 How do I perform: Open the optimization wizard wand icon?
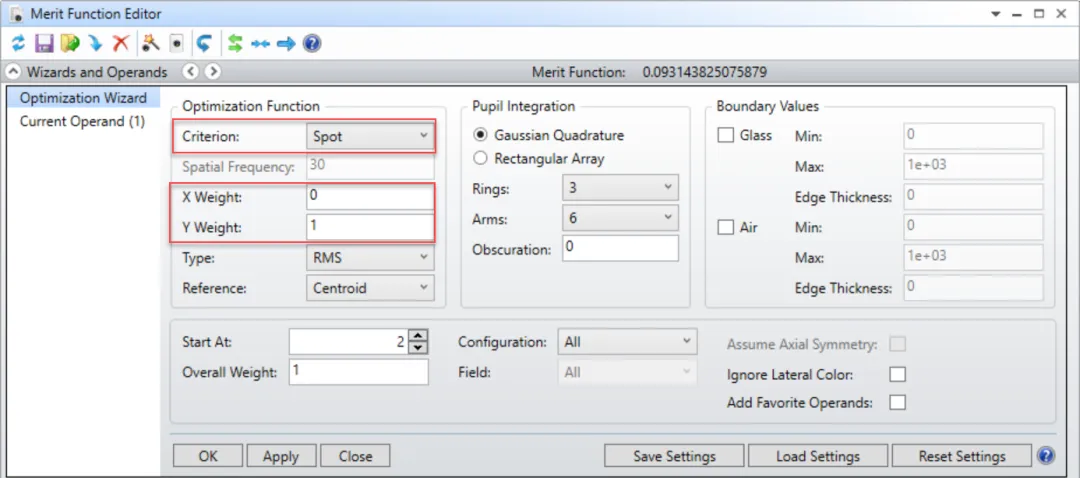[150, 43]
